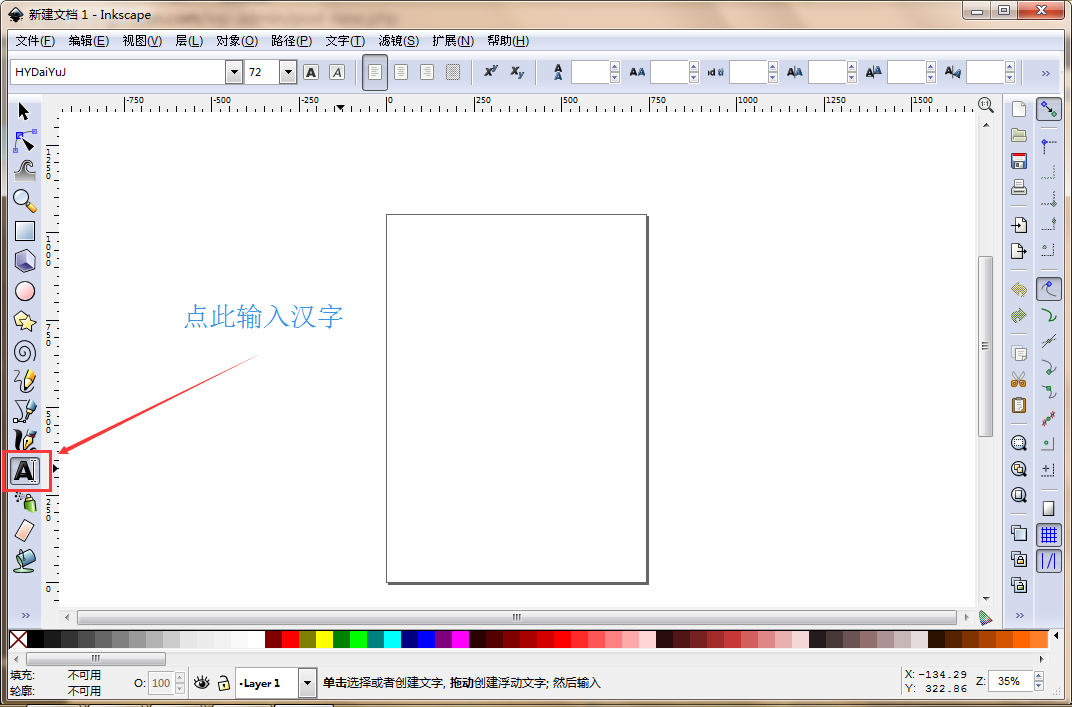Select the Zoom magnifier tool

(x=25, y=201)
